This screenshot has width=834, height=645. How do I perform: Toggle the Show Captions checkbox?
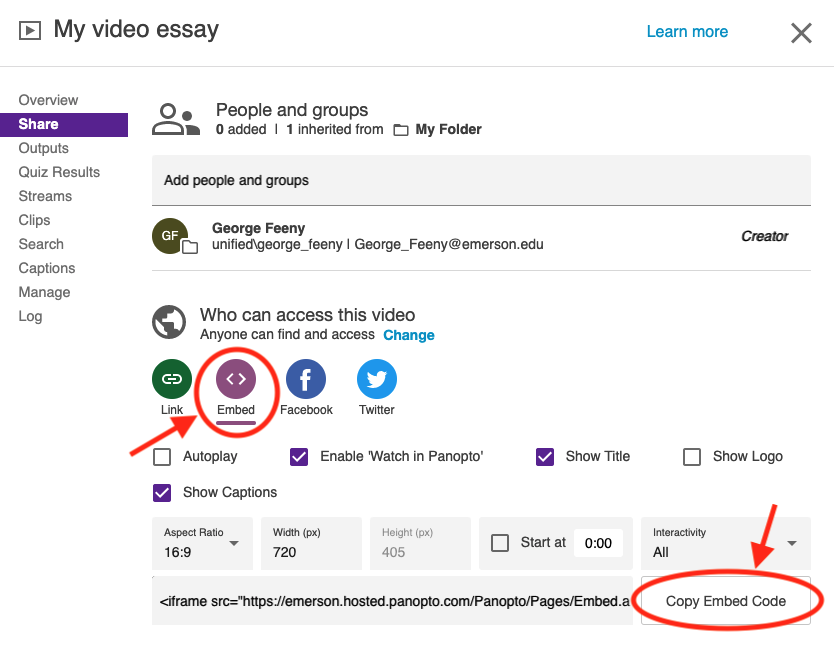click(162, 493)
